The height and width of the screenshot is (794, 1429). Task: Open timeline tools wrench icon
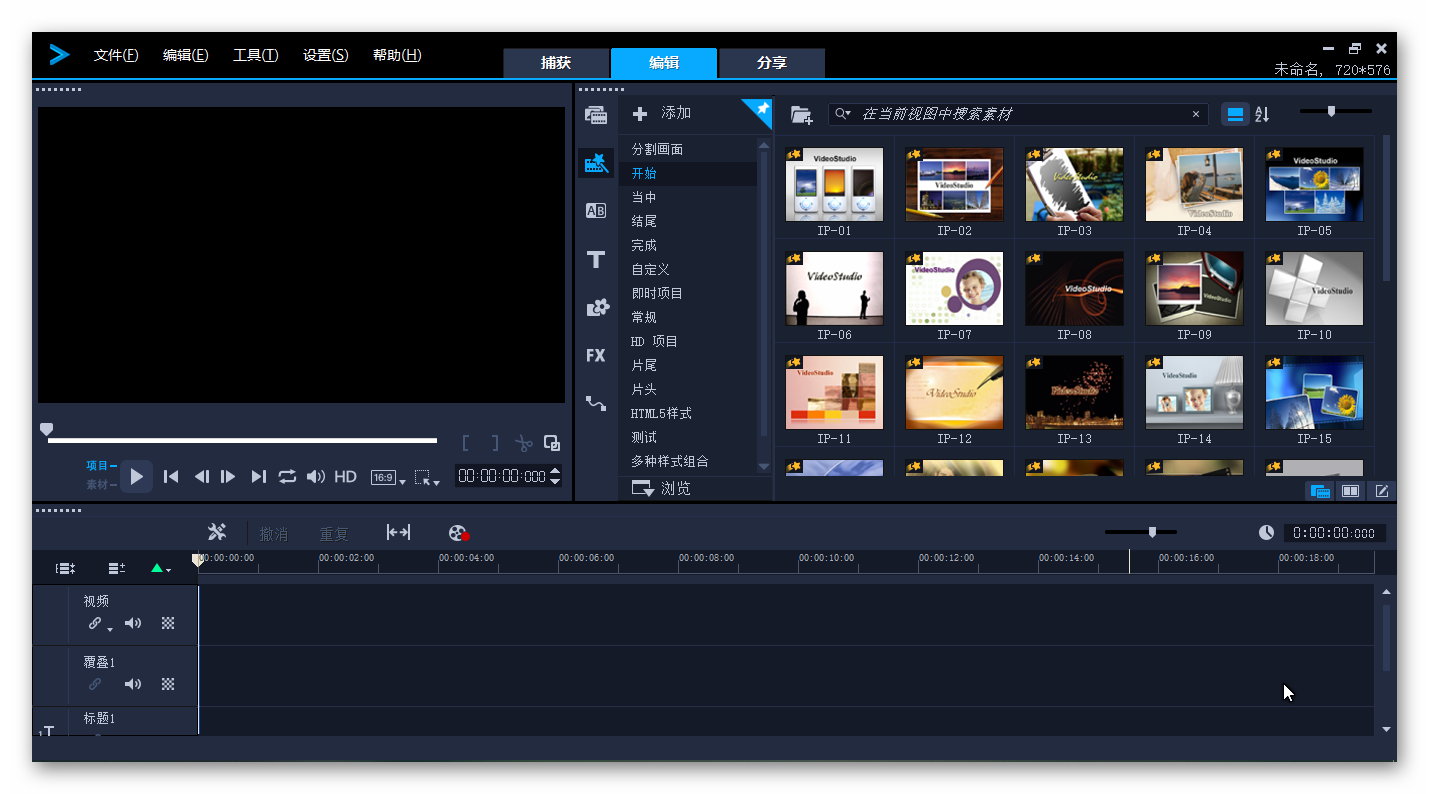(x=217, y=532)
